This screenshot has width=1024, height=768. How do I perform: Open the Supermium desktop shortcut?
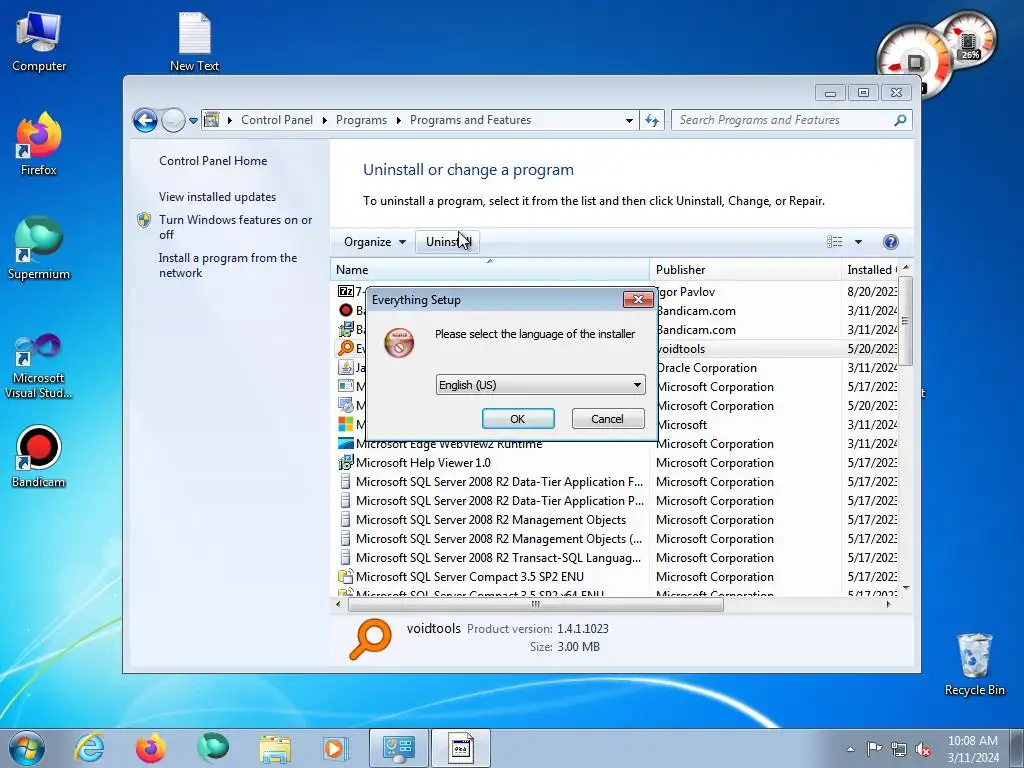tap(39, 249)
